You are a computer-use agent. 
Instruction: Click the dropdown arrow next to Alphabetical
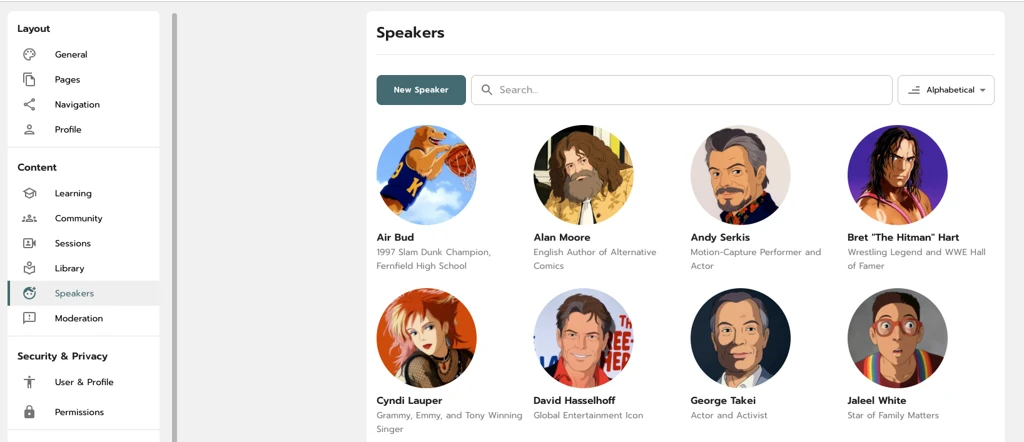[983, 90]
